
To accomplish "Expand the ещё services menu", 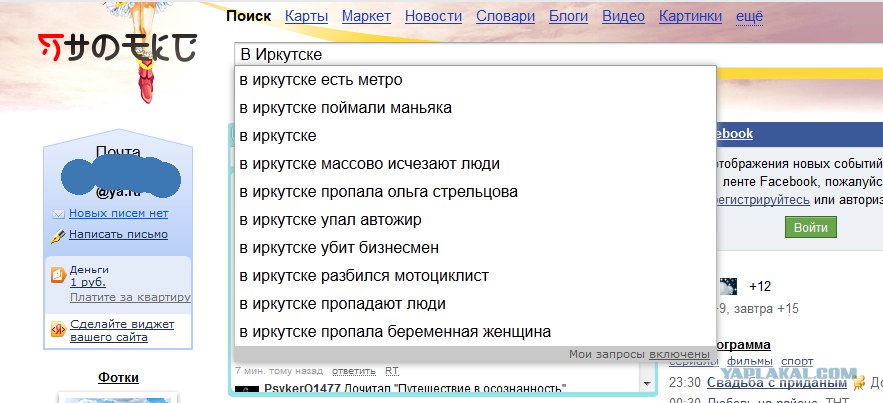I will pyautogui.click(x=749, y=16).
